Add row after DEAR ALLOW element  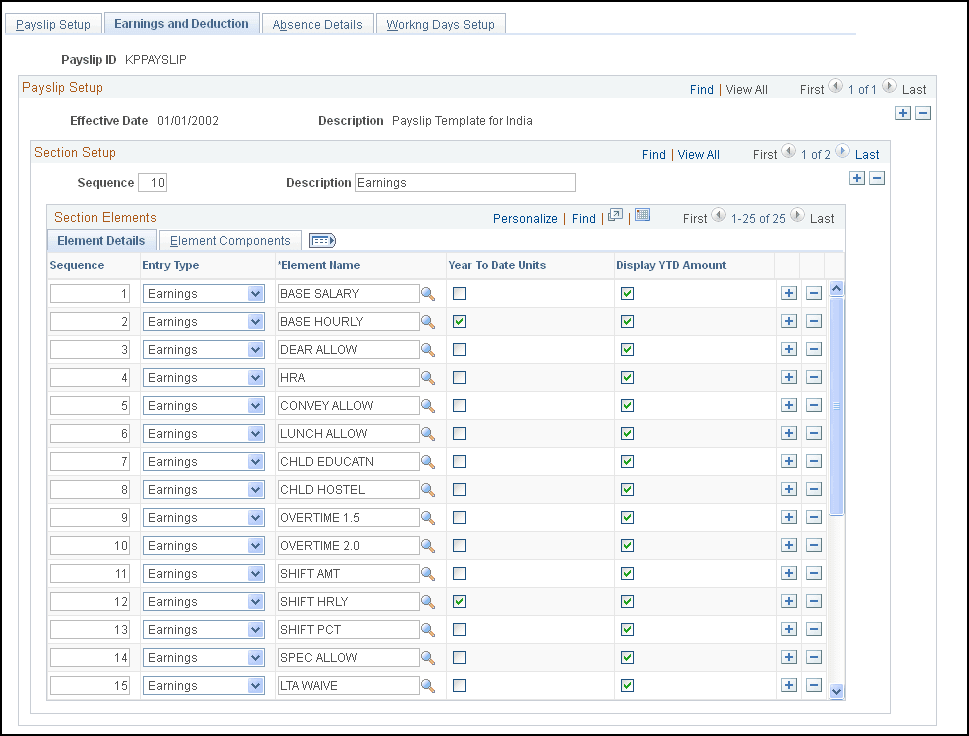pyautogui.click(x=788, y=350)
